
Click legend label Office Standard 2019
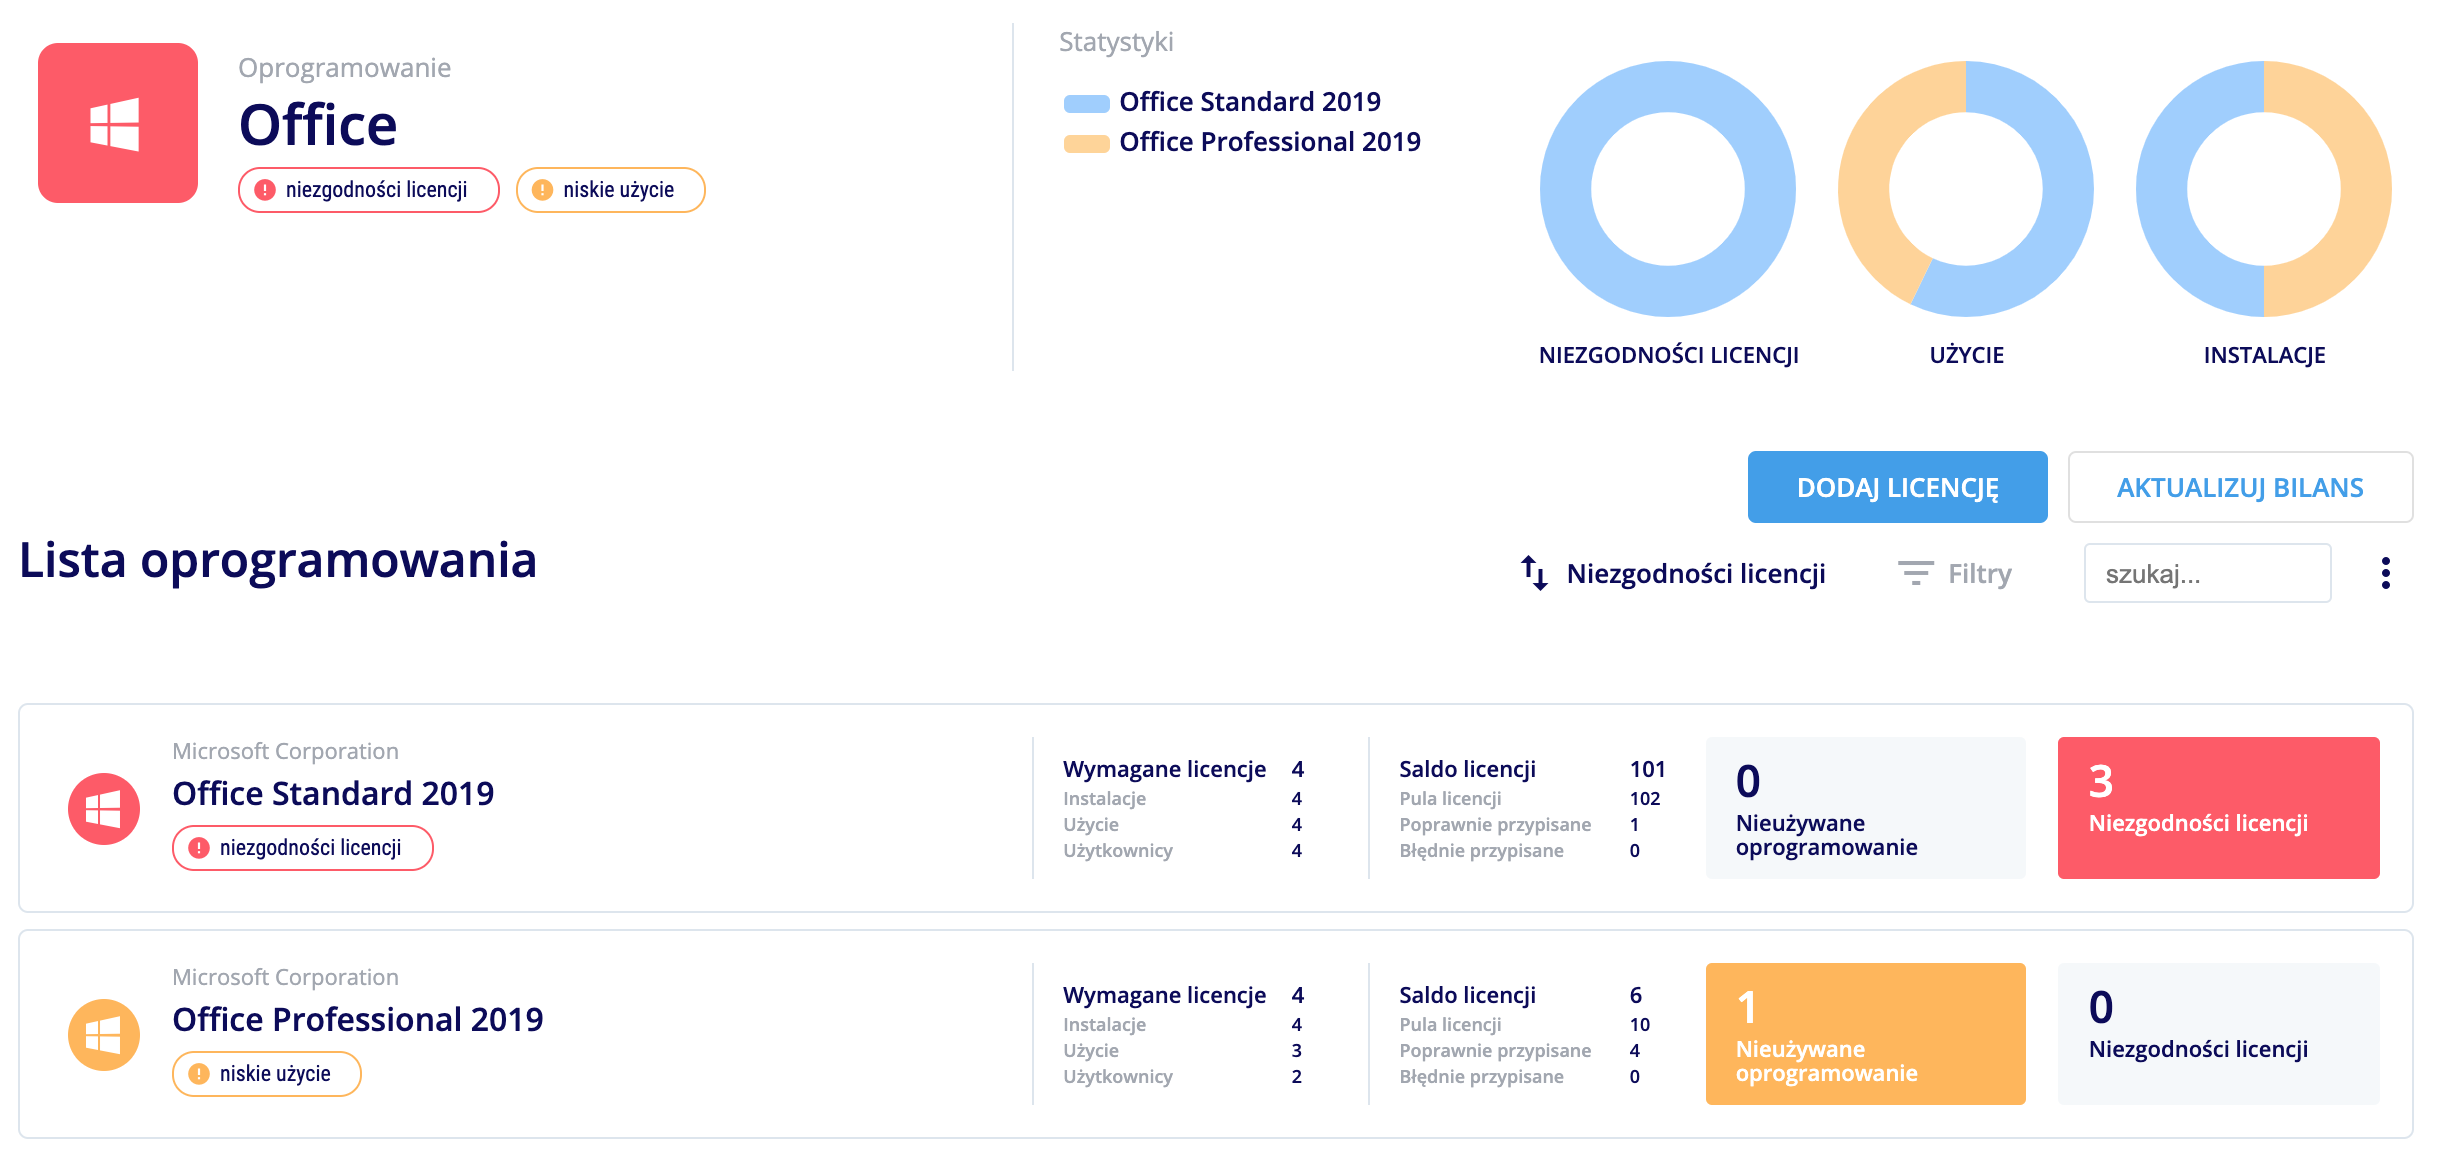(1250, 102)
